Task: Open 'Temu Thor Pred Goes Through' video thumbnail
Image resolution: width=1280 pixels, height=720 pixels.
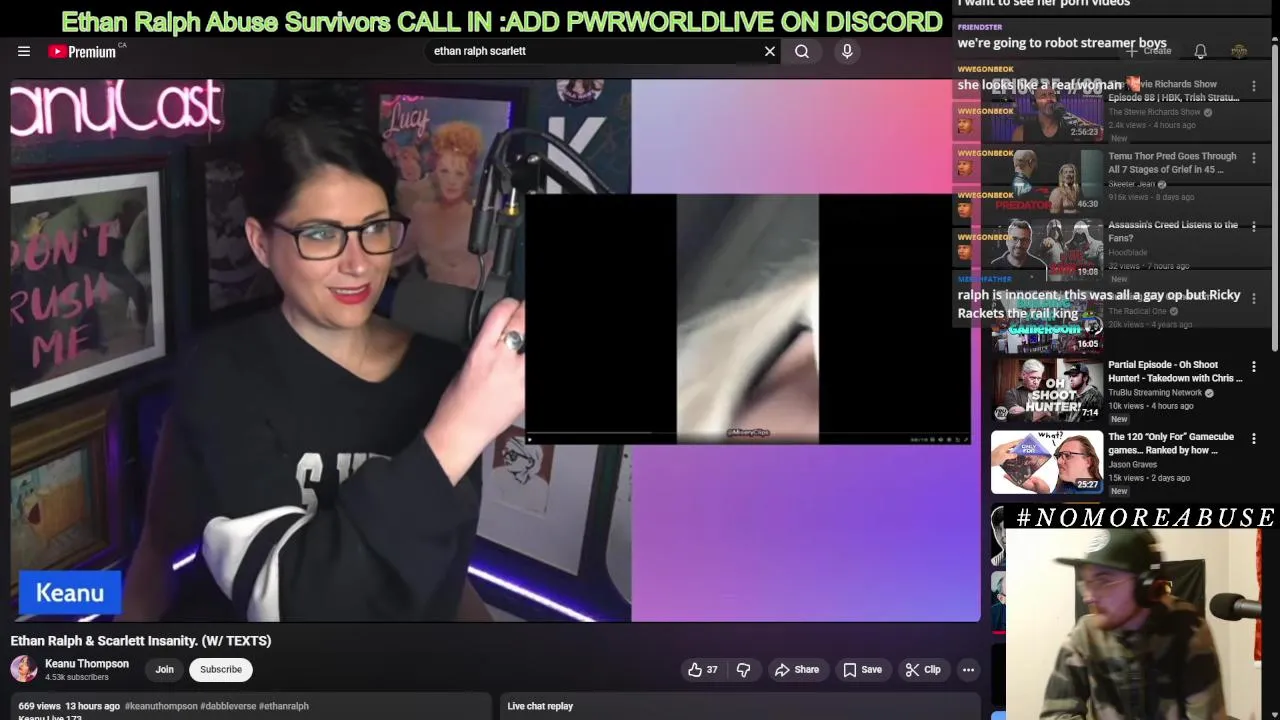Action: (1047, 180)
